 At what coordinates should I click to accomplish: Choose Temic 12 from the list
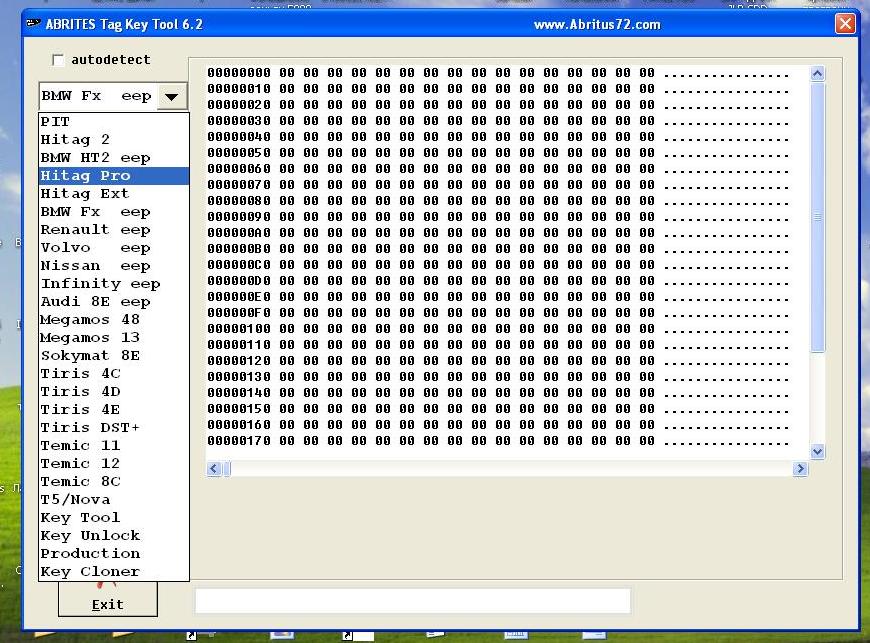[114, 463]
